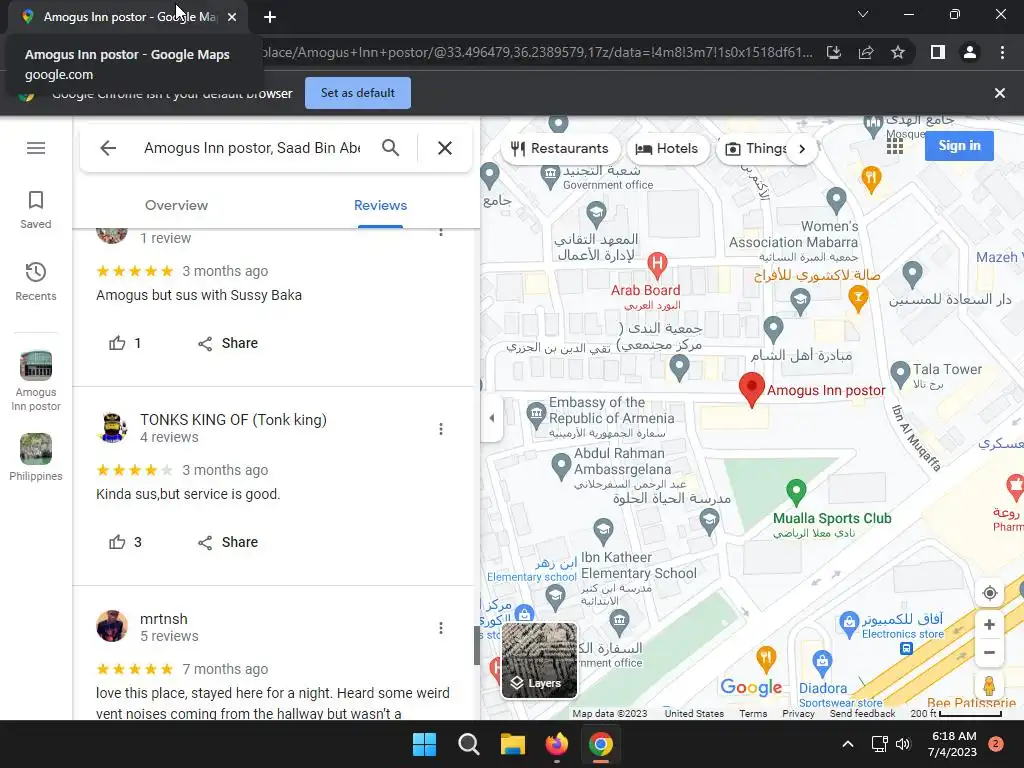
Task: Open Firefox from the taskbar
Action: pos(556,744)
